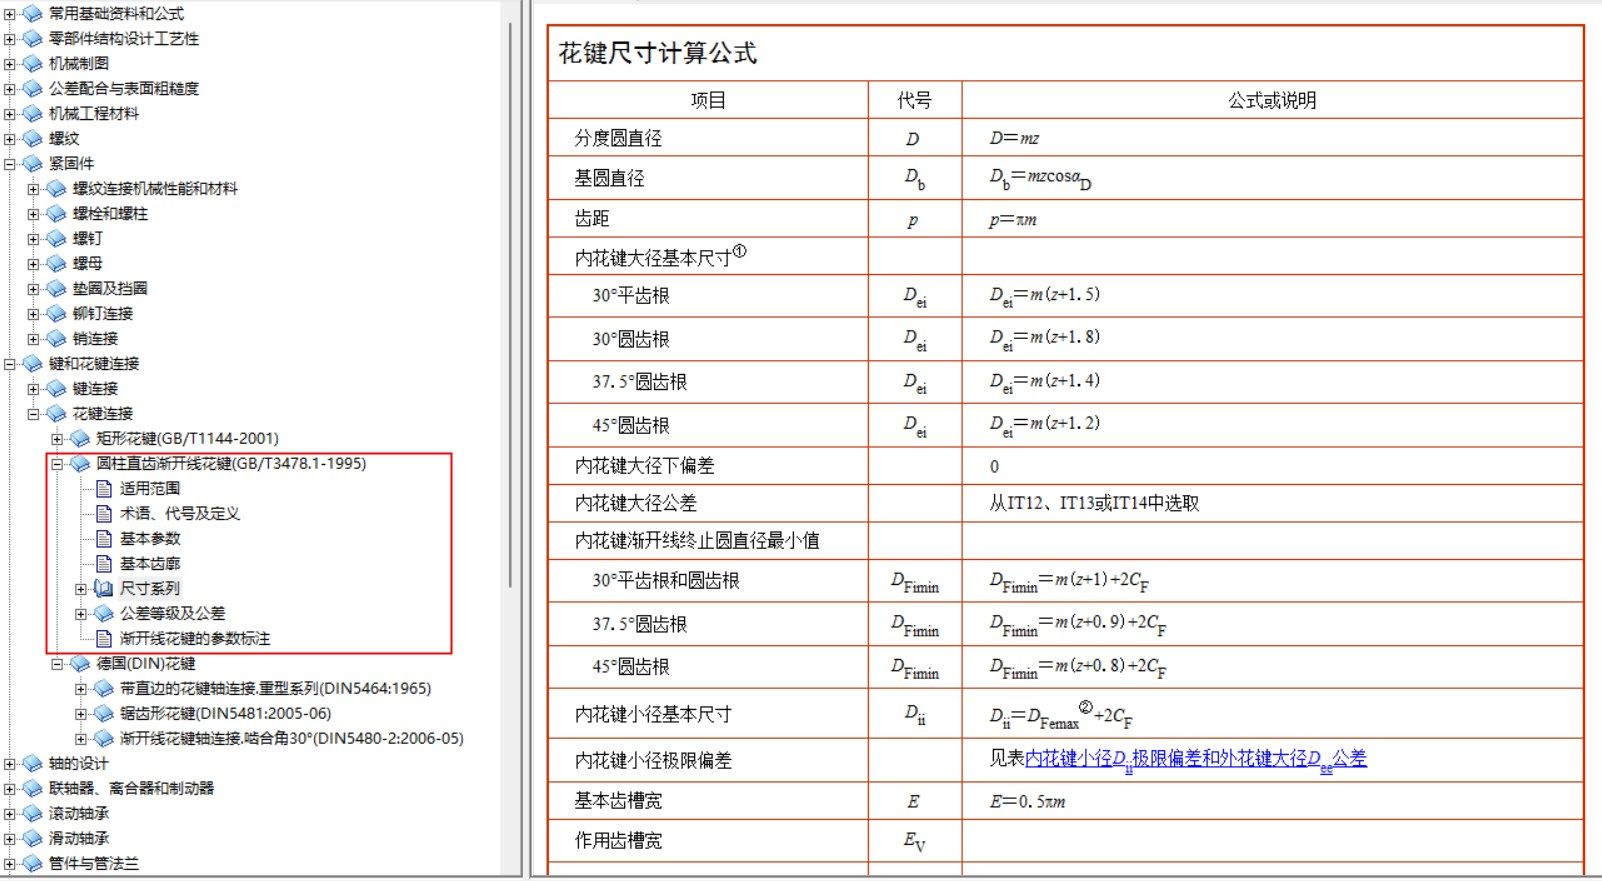Select 矩形花键(GB/T1144-2001) tree label
1602x881 pixels.
pyautogui.click(x=187, y=439)
